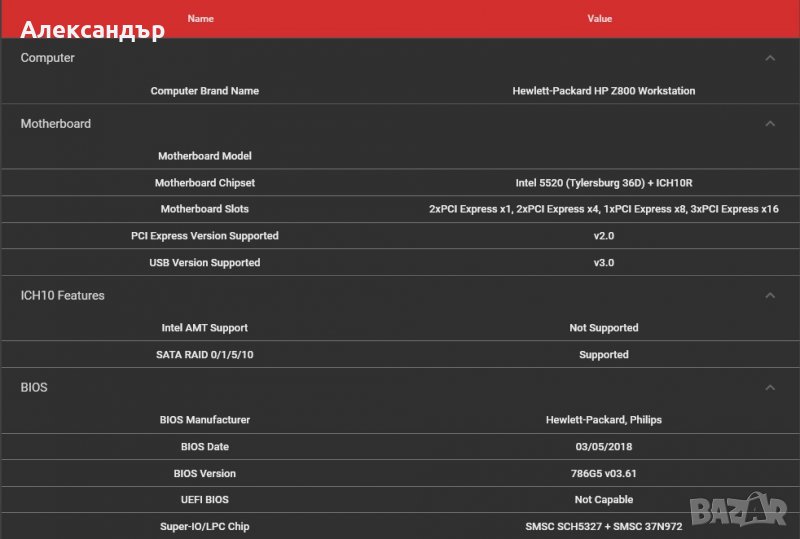Select the SATA RAID 0/1/5/10 row label
The height and width of the screenshot is (539, 800).
[204, 355]
